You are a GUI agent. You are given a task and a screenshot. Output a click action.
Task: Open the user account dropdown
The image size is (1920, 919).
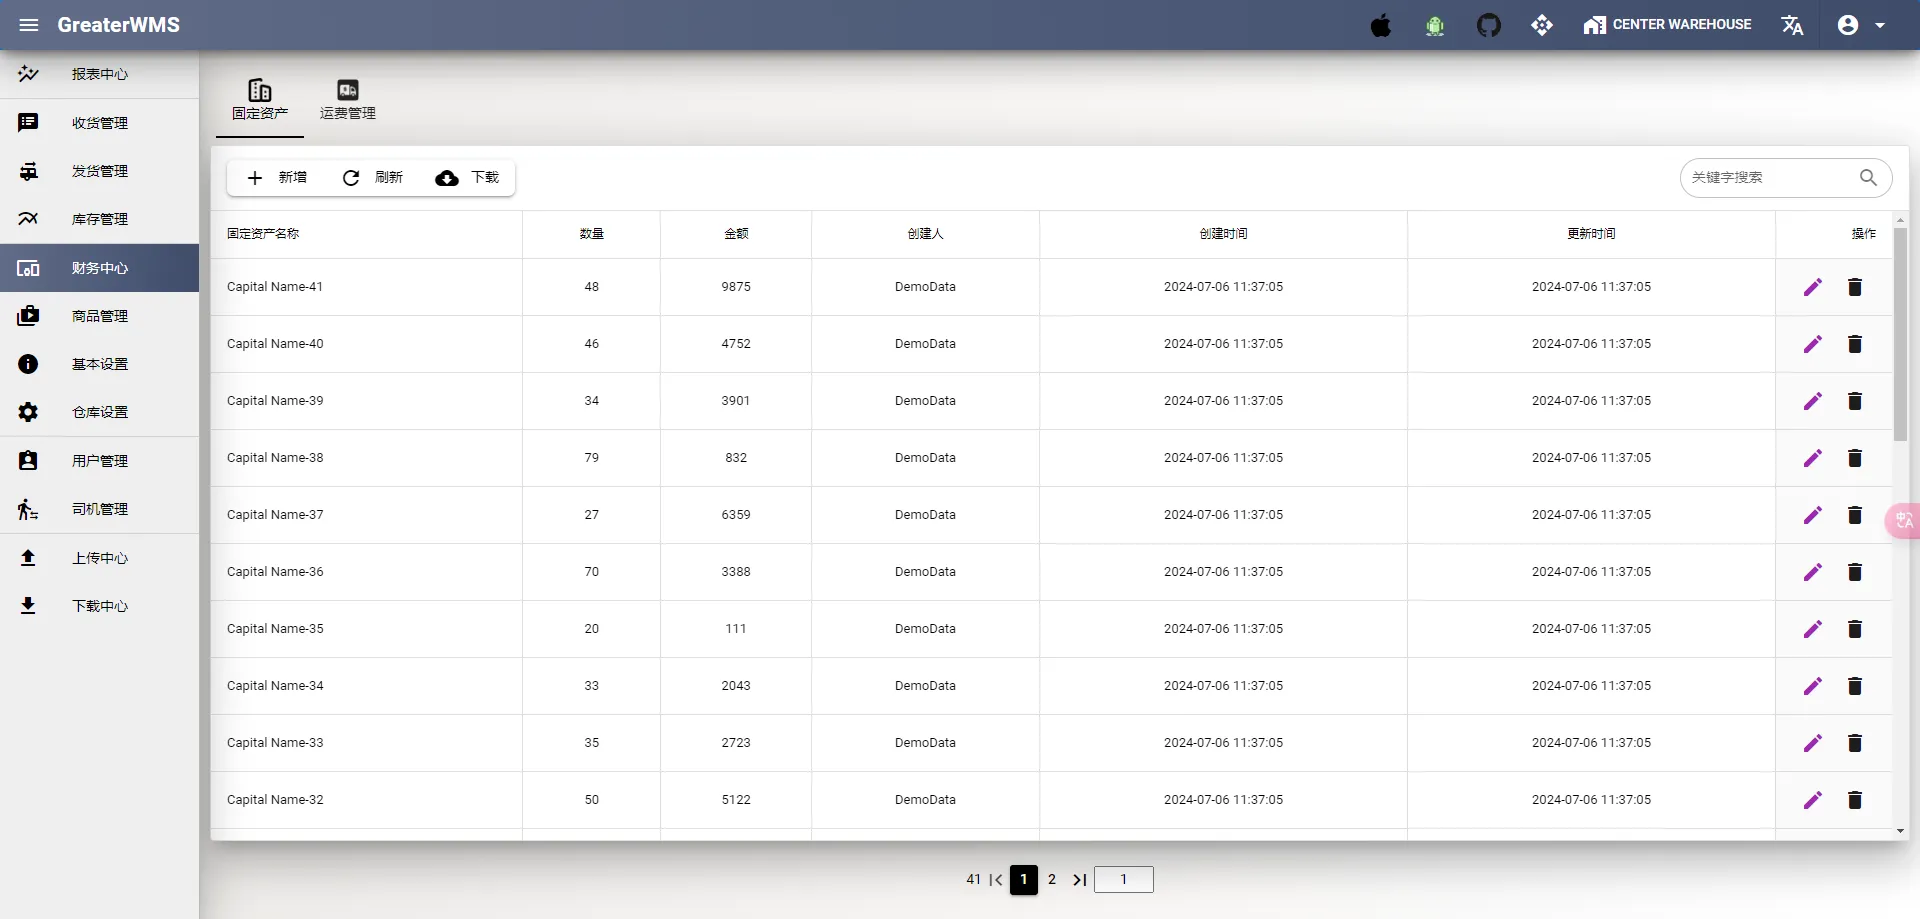[x=1861, y=25]
